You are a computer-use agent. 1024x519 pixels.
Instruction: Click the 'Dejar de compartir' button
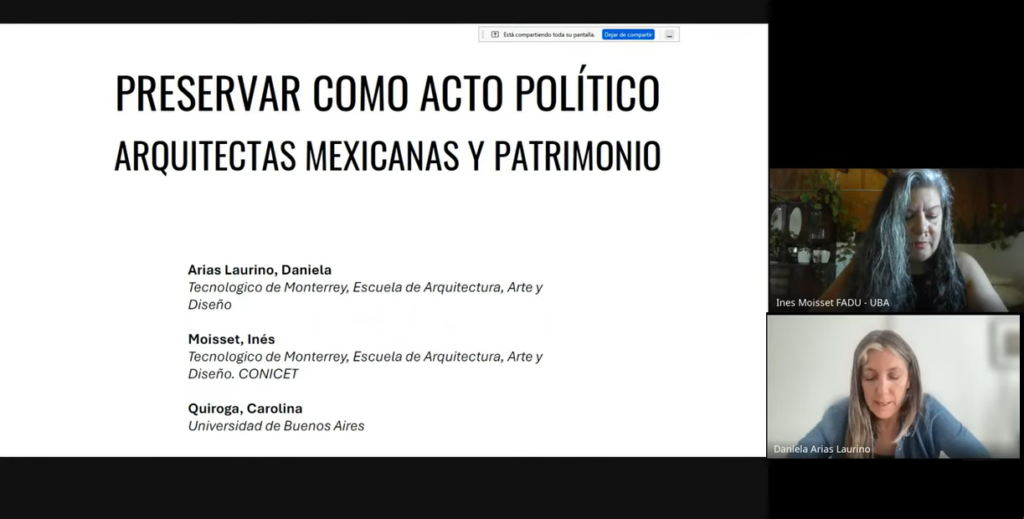628,34
